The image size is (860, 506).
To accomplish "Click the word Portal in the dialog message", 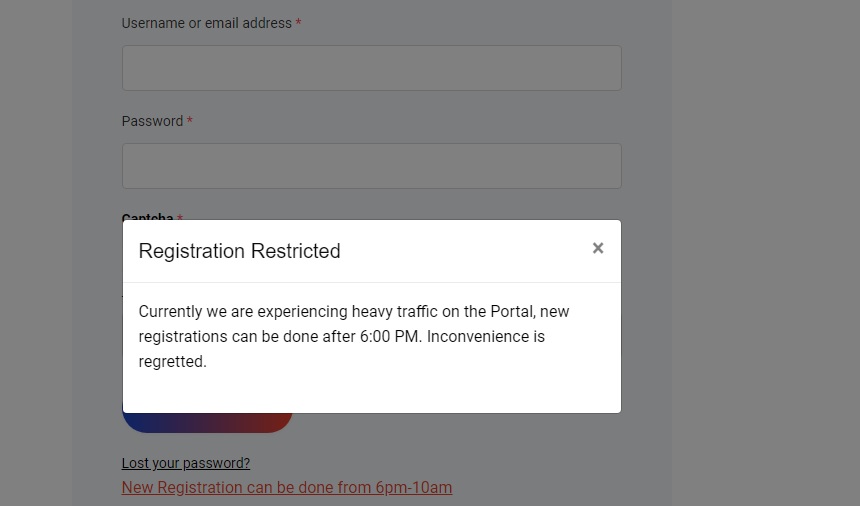I will [512, 311].
